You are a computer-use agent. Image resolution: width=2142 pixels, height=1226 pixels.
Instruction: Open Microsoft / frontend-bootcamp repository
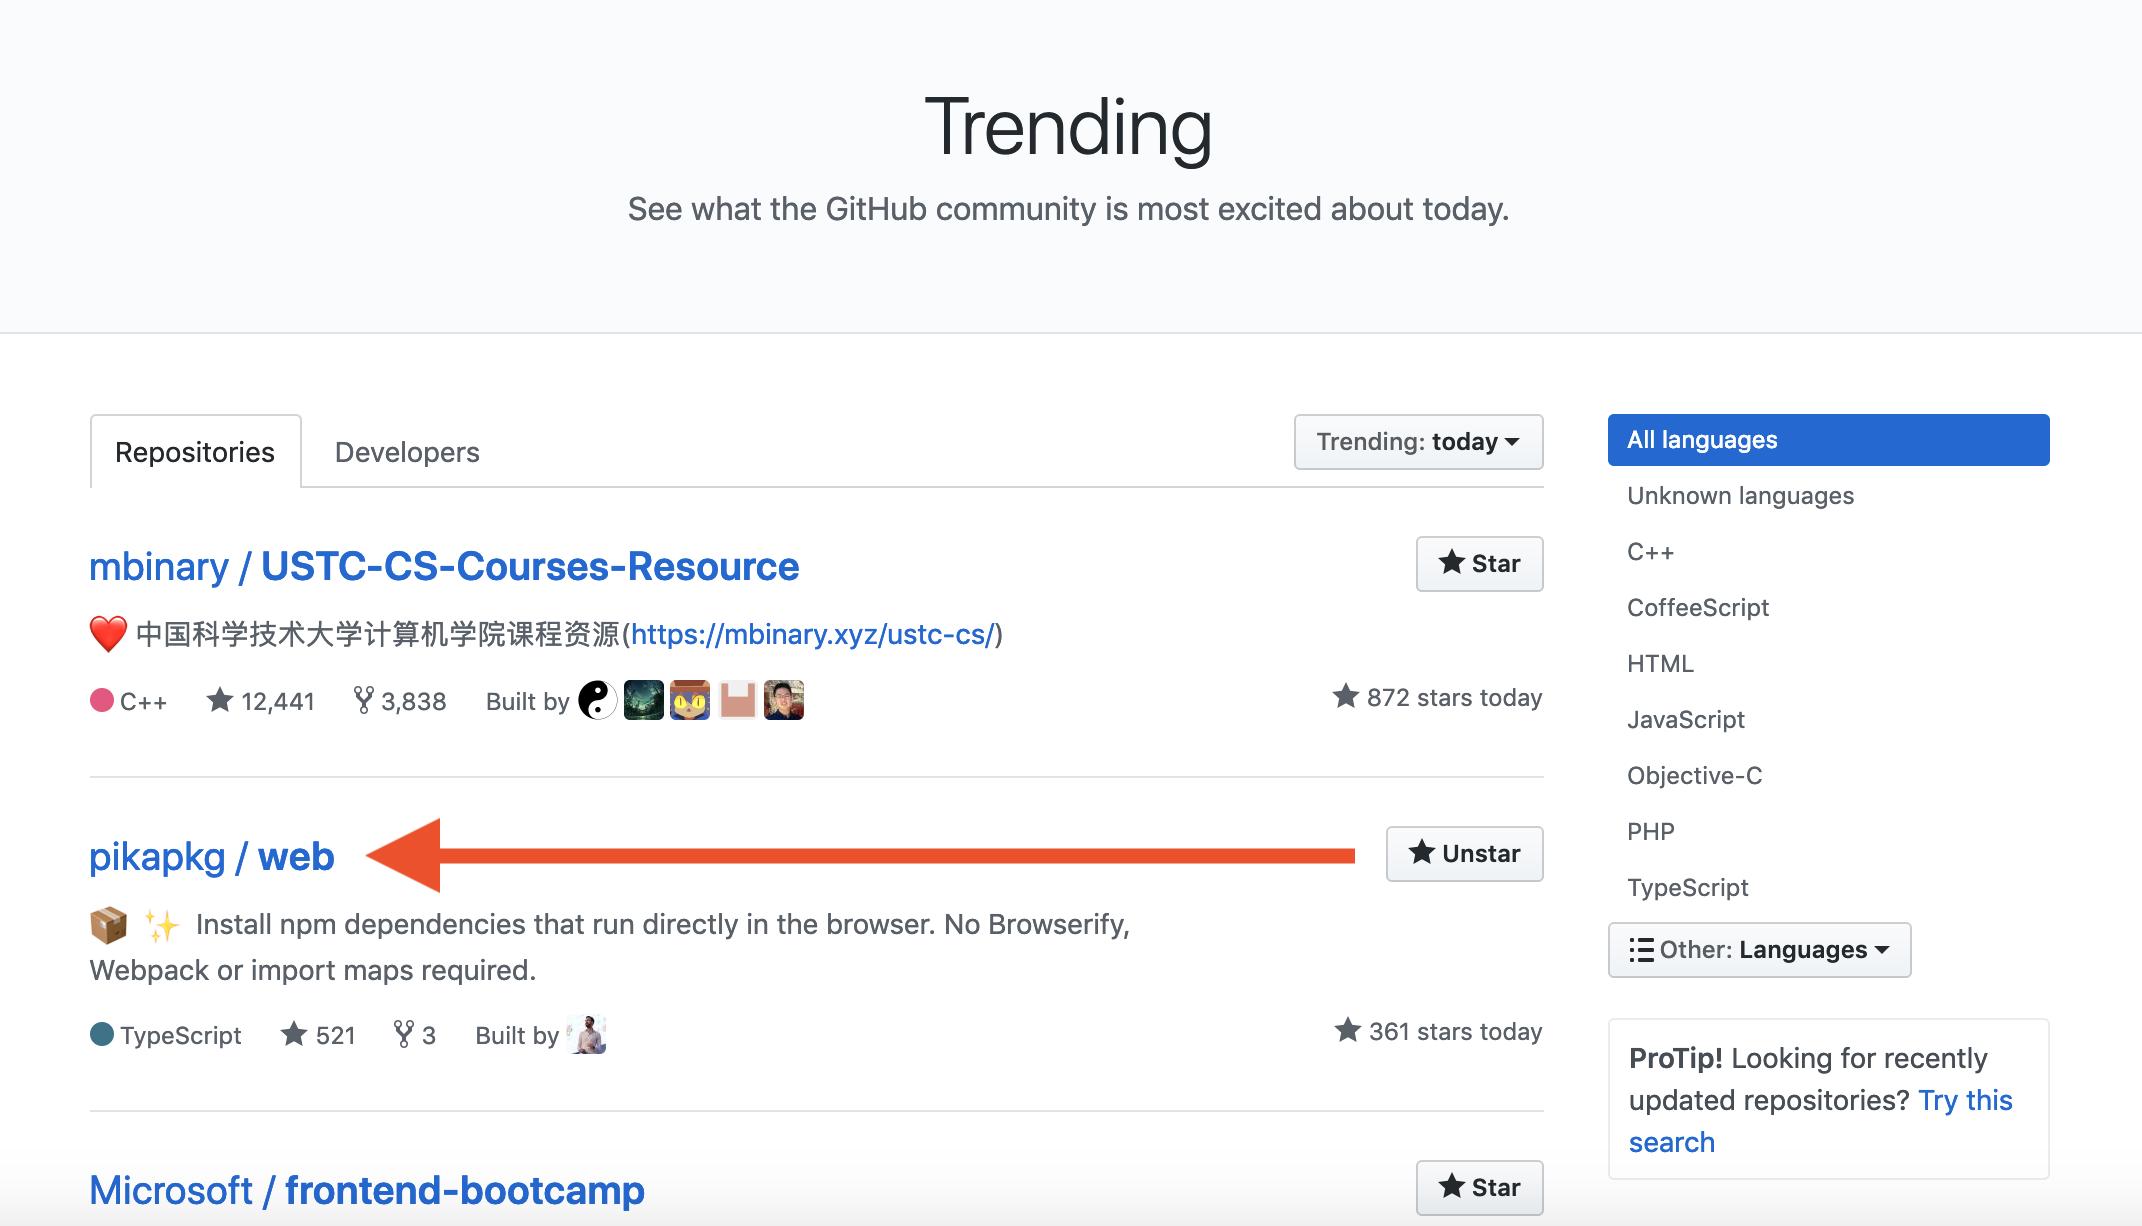point(367,1191)
